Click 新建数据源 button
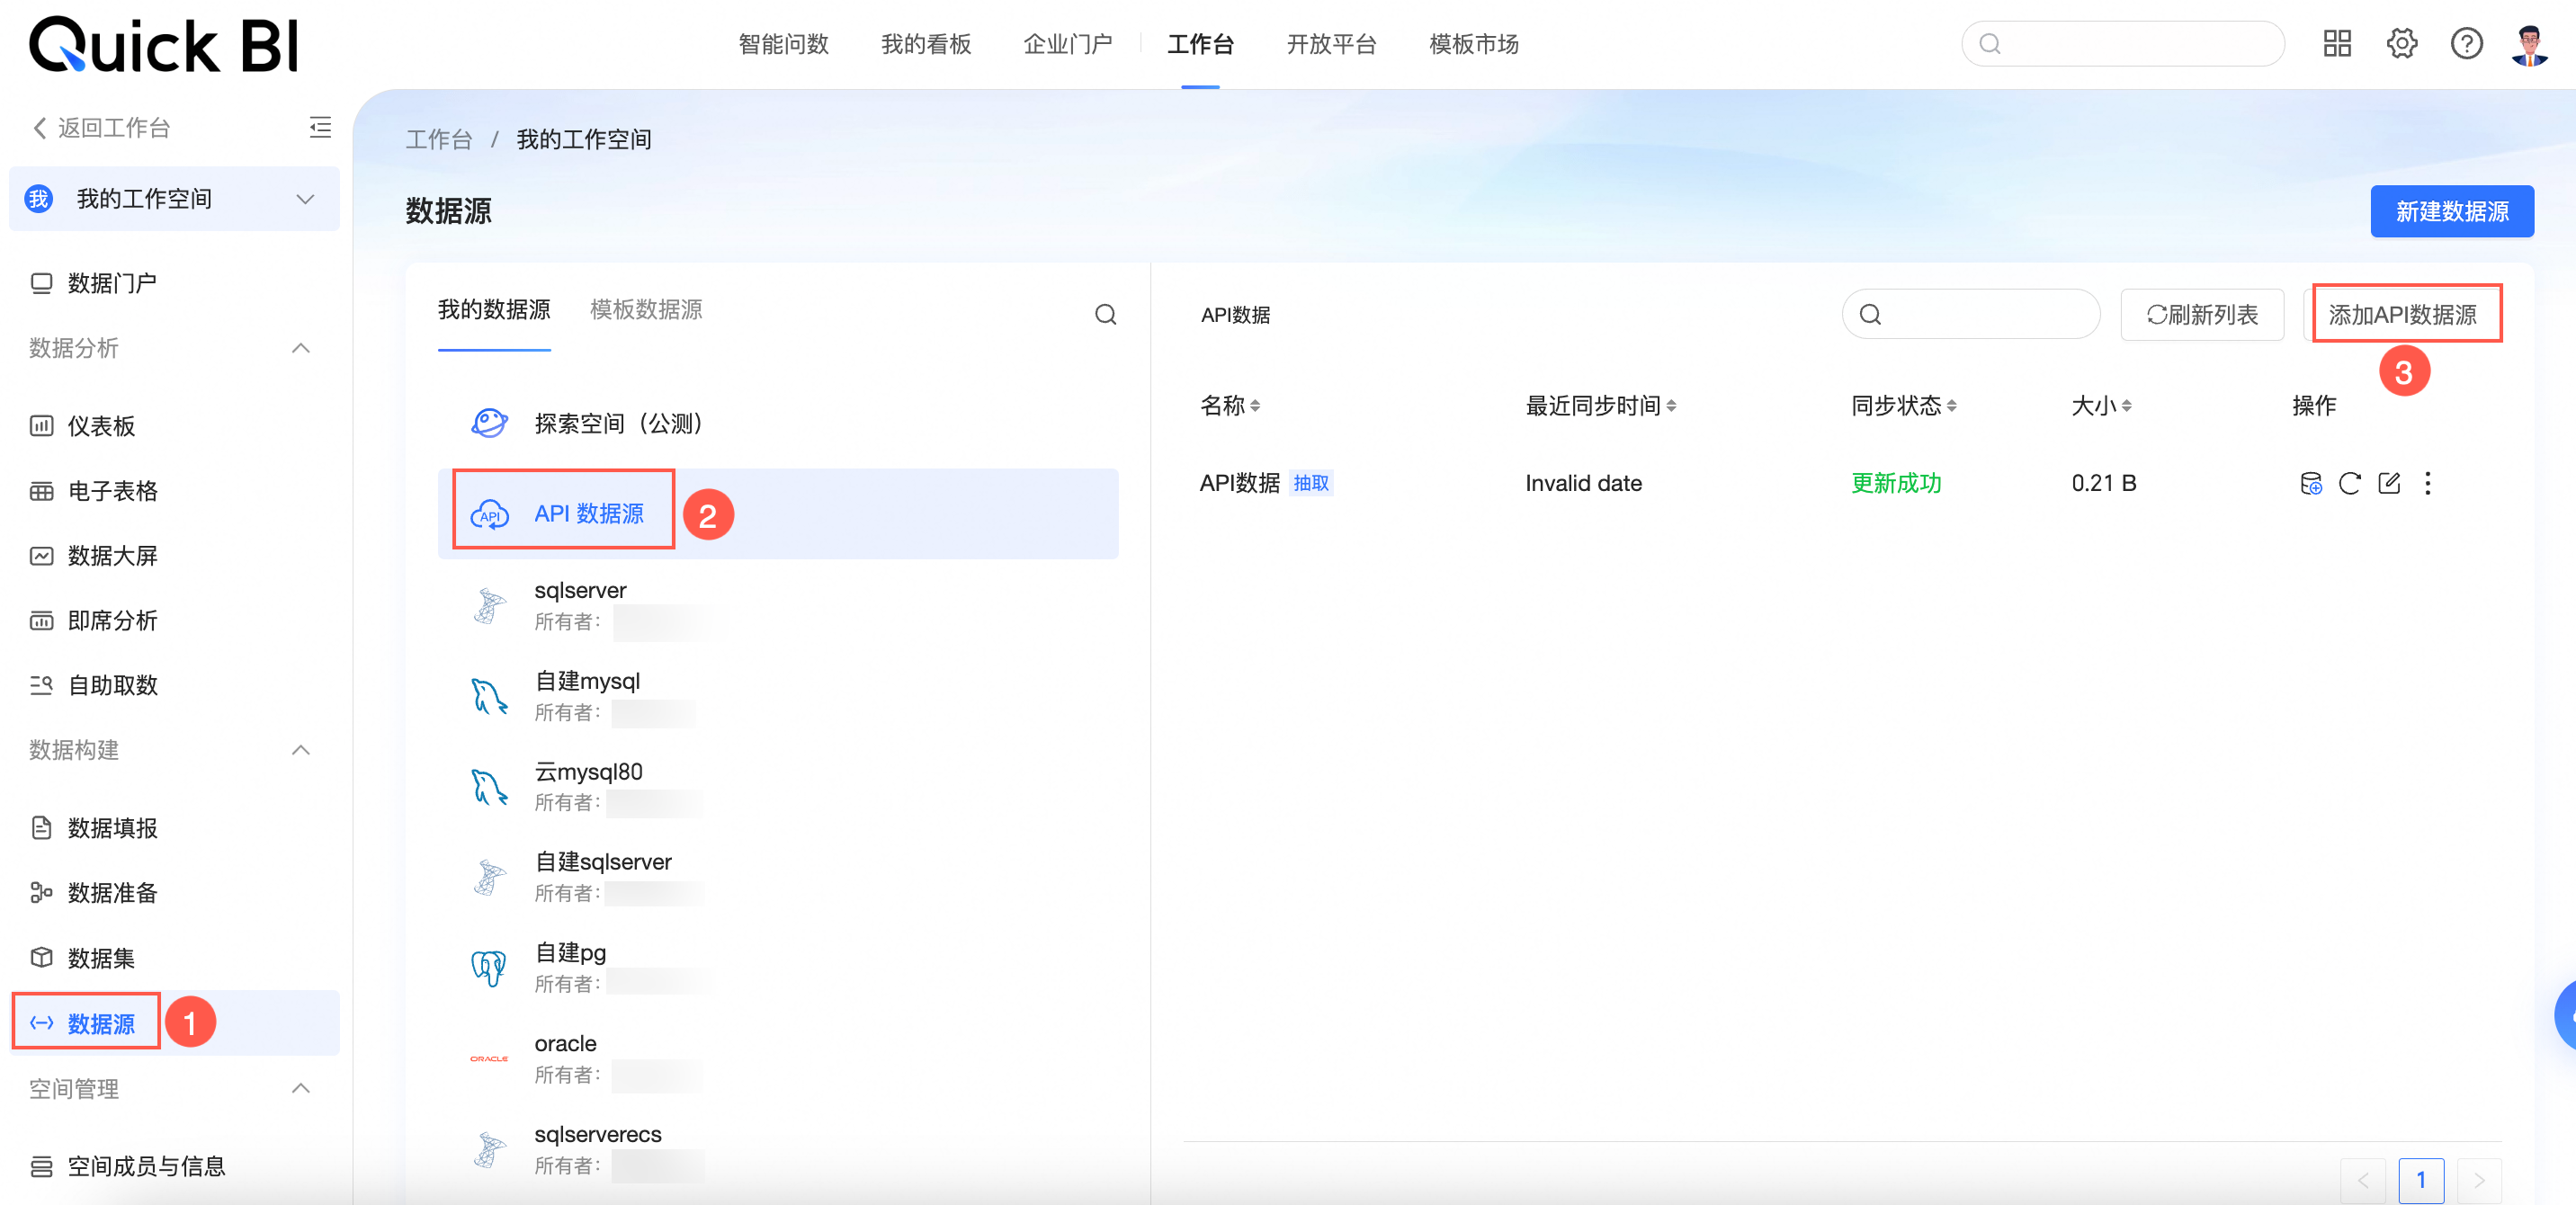The image size is (2576, 1205). tap(2451, 211)
